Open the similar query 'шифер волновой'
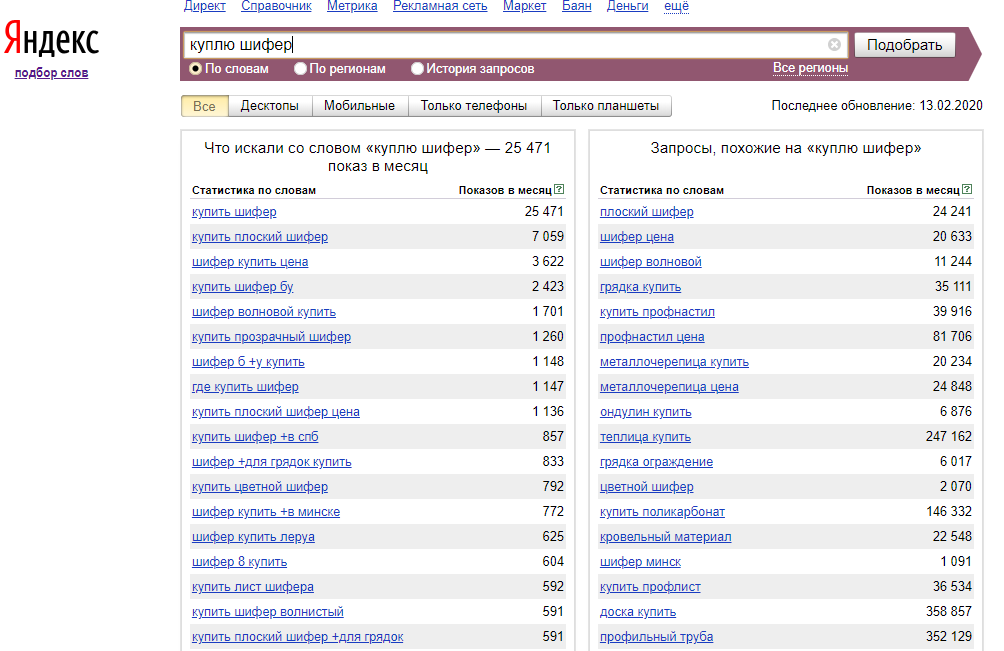This screenshot has height=651, width=1004. point(651,262)
